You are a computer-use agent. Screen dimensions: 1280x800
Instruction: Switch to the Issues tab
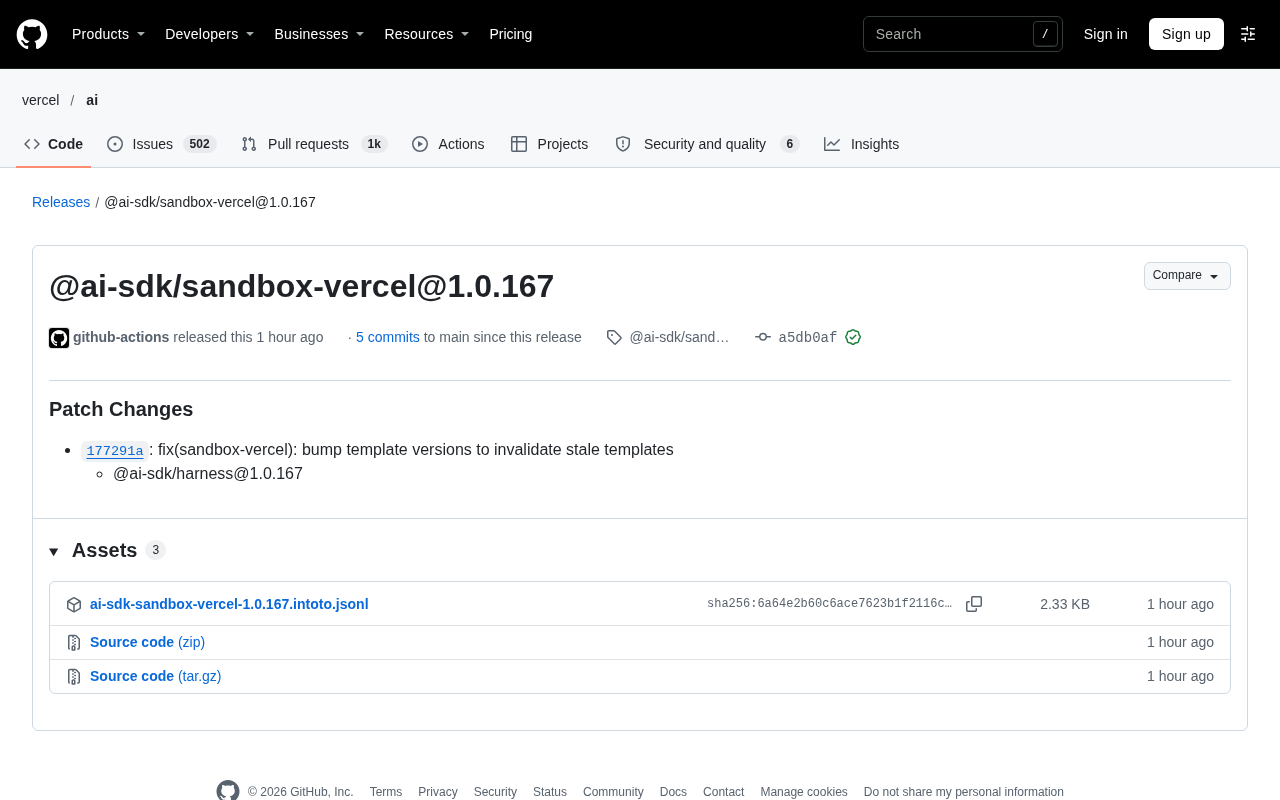tap(162, 144)
